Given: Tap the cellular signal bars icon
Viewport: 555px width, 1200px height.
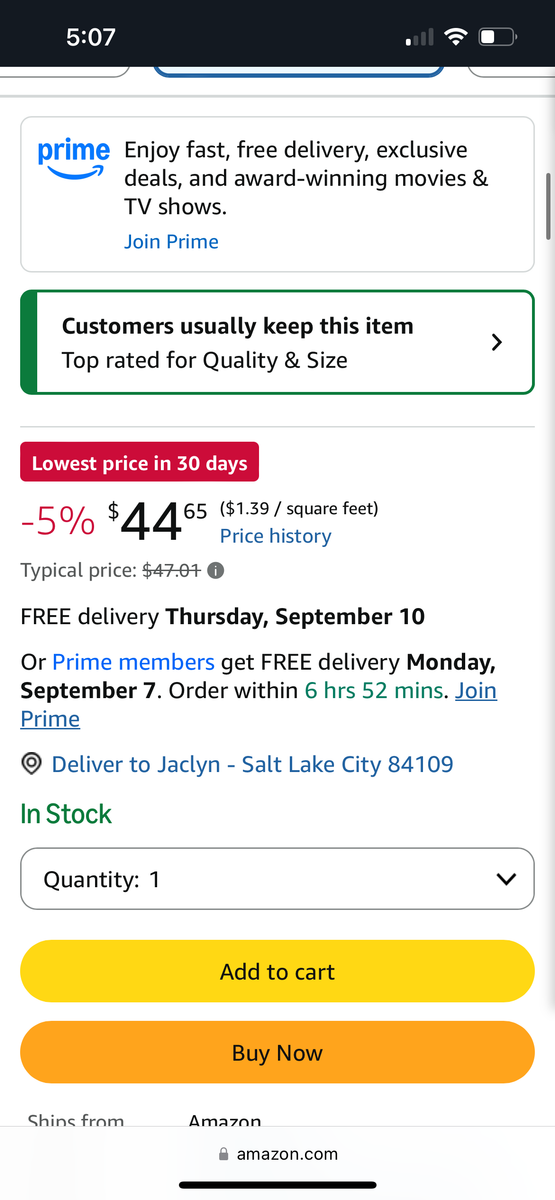Looking at the screenshot, I should coord(420,38).
